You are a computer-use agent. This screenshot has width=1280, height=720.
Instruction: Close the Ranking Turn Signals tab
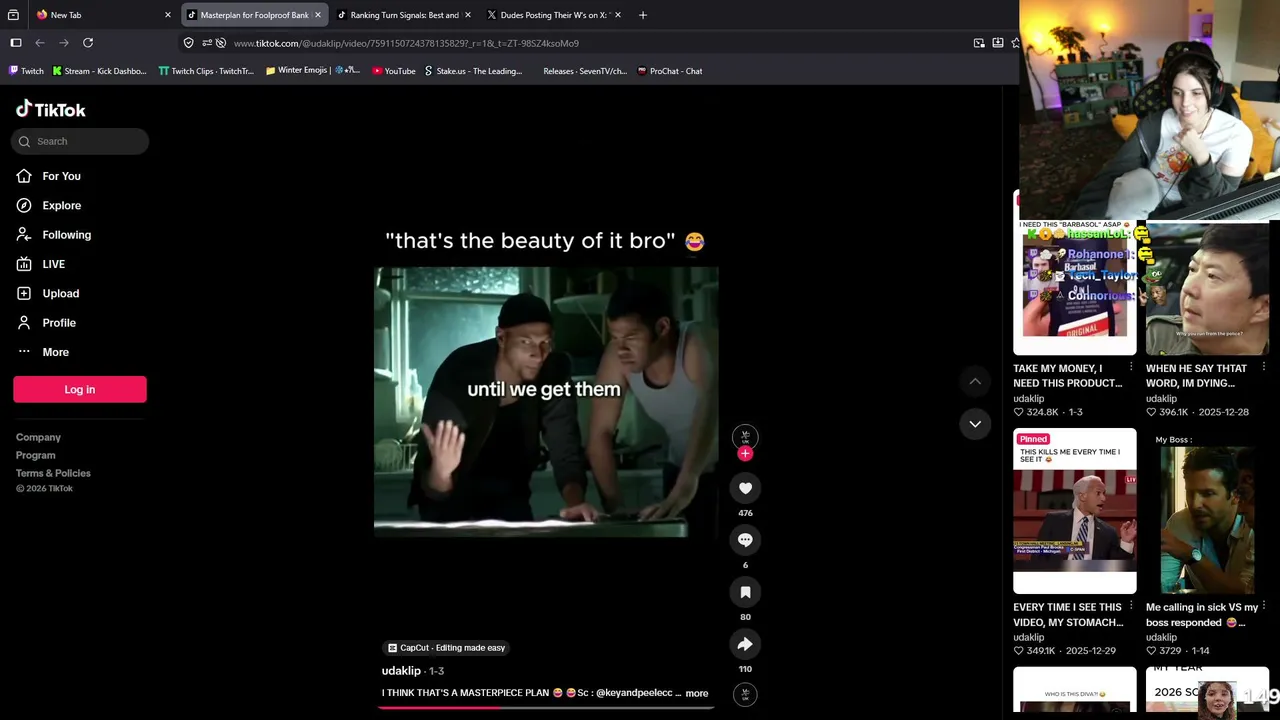tap(468, 15)
